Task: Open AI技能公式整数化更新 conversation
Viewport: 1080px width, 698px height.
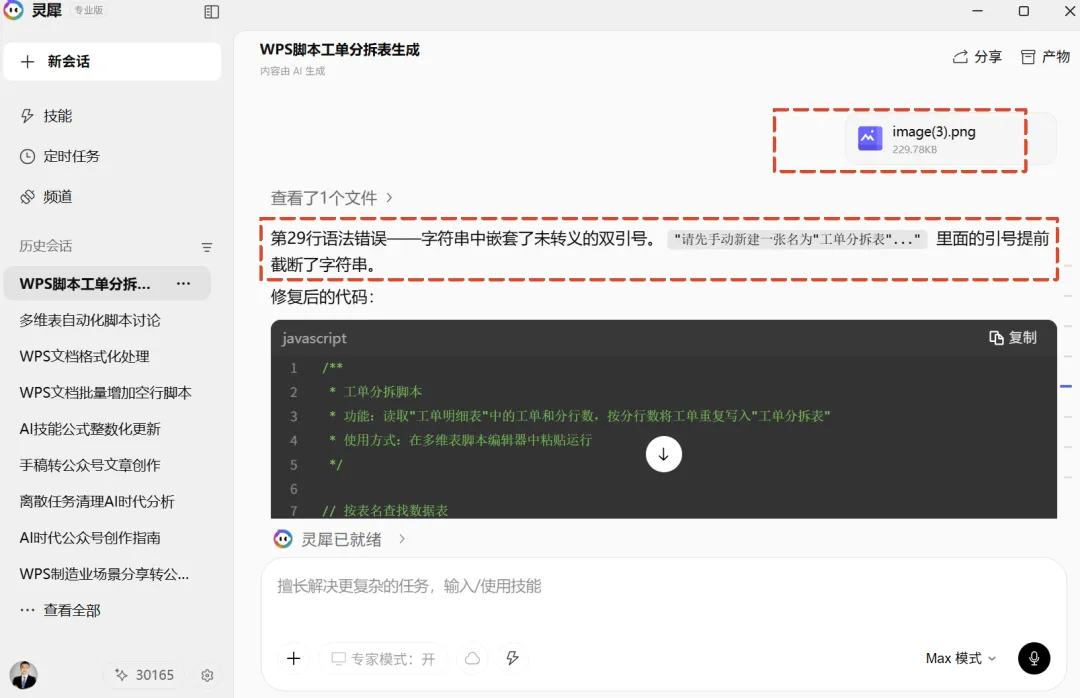Action: (90, 429)
